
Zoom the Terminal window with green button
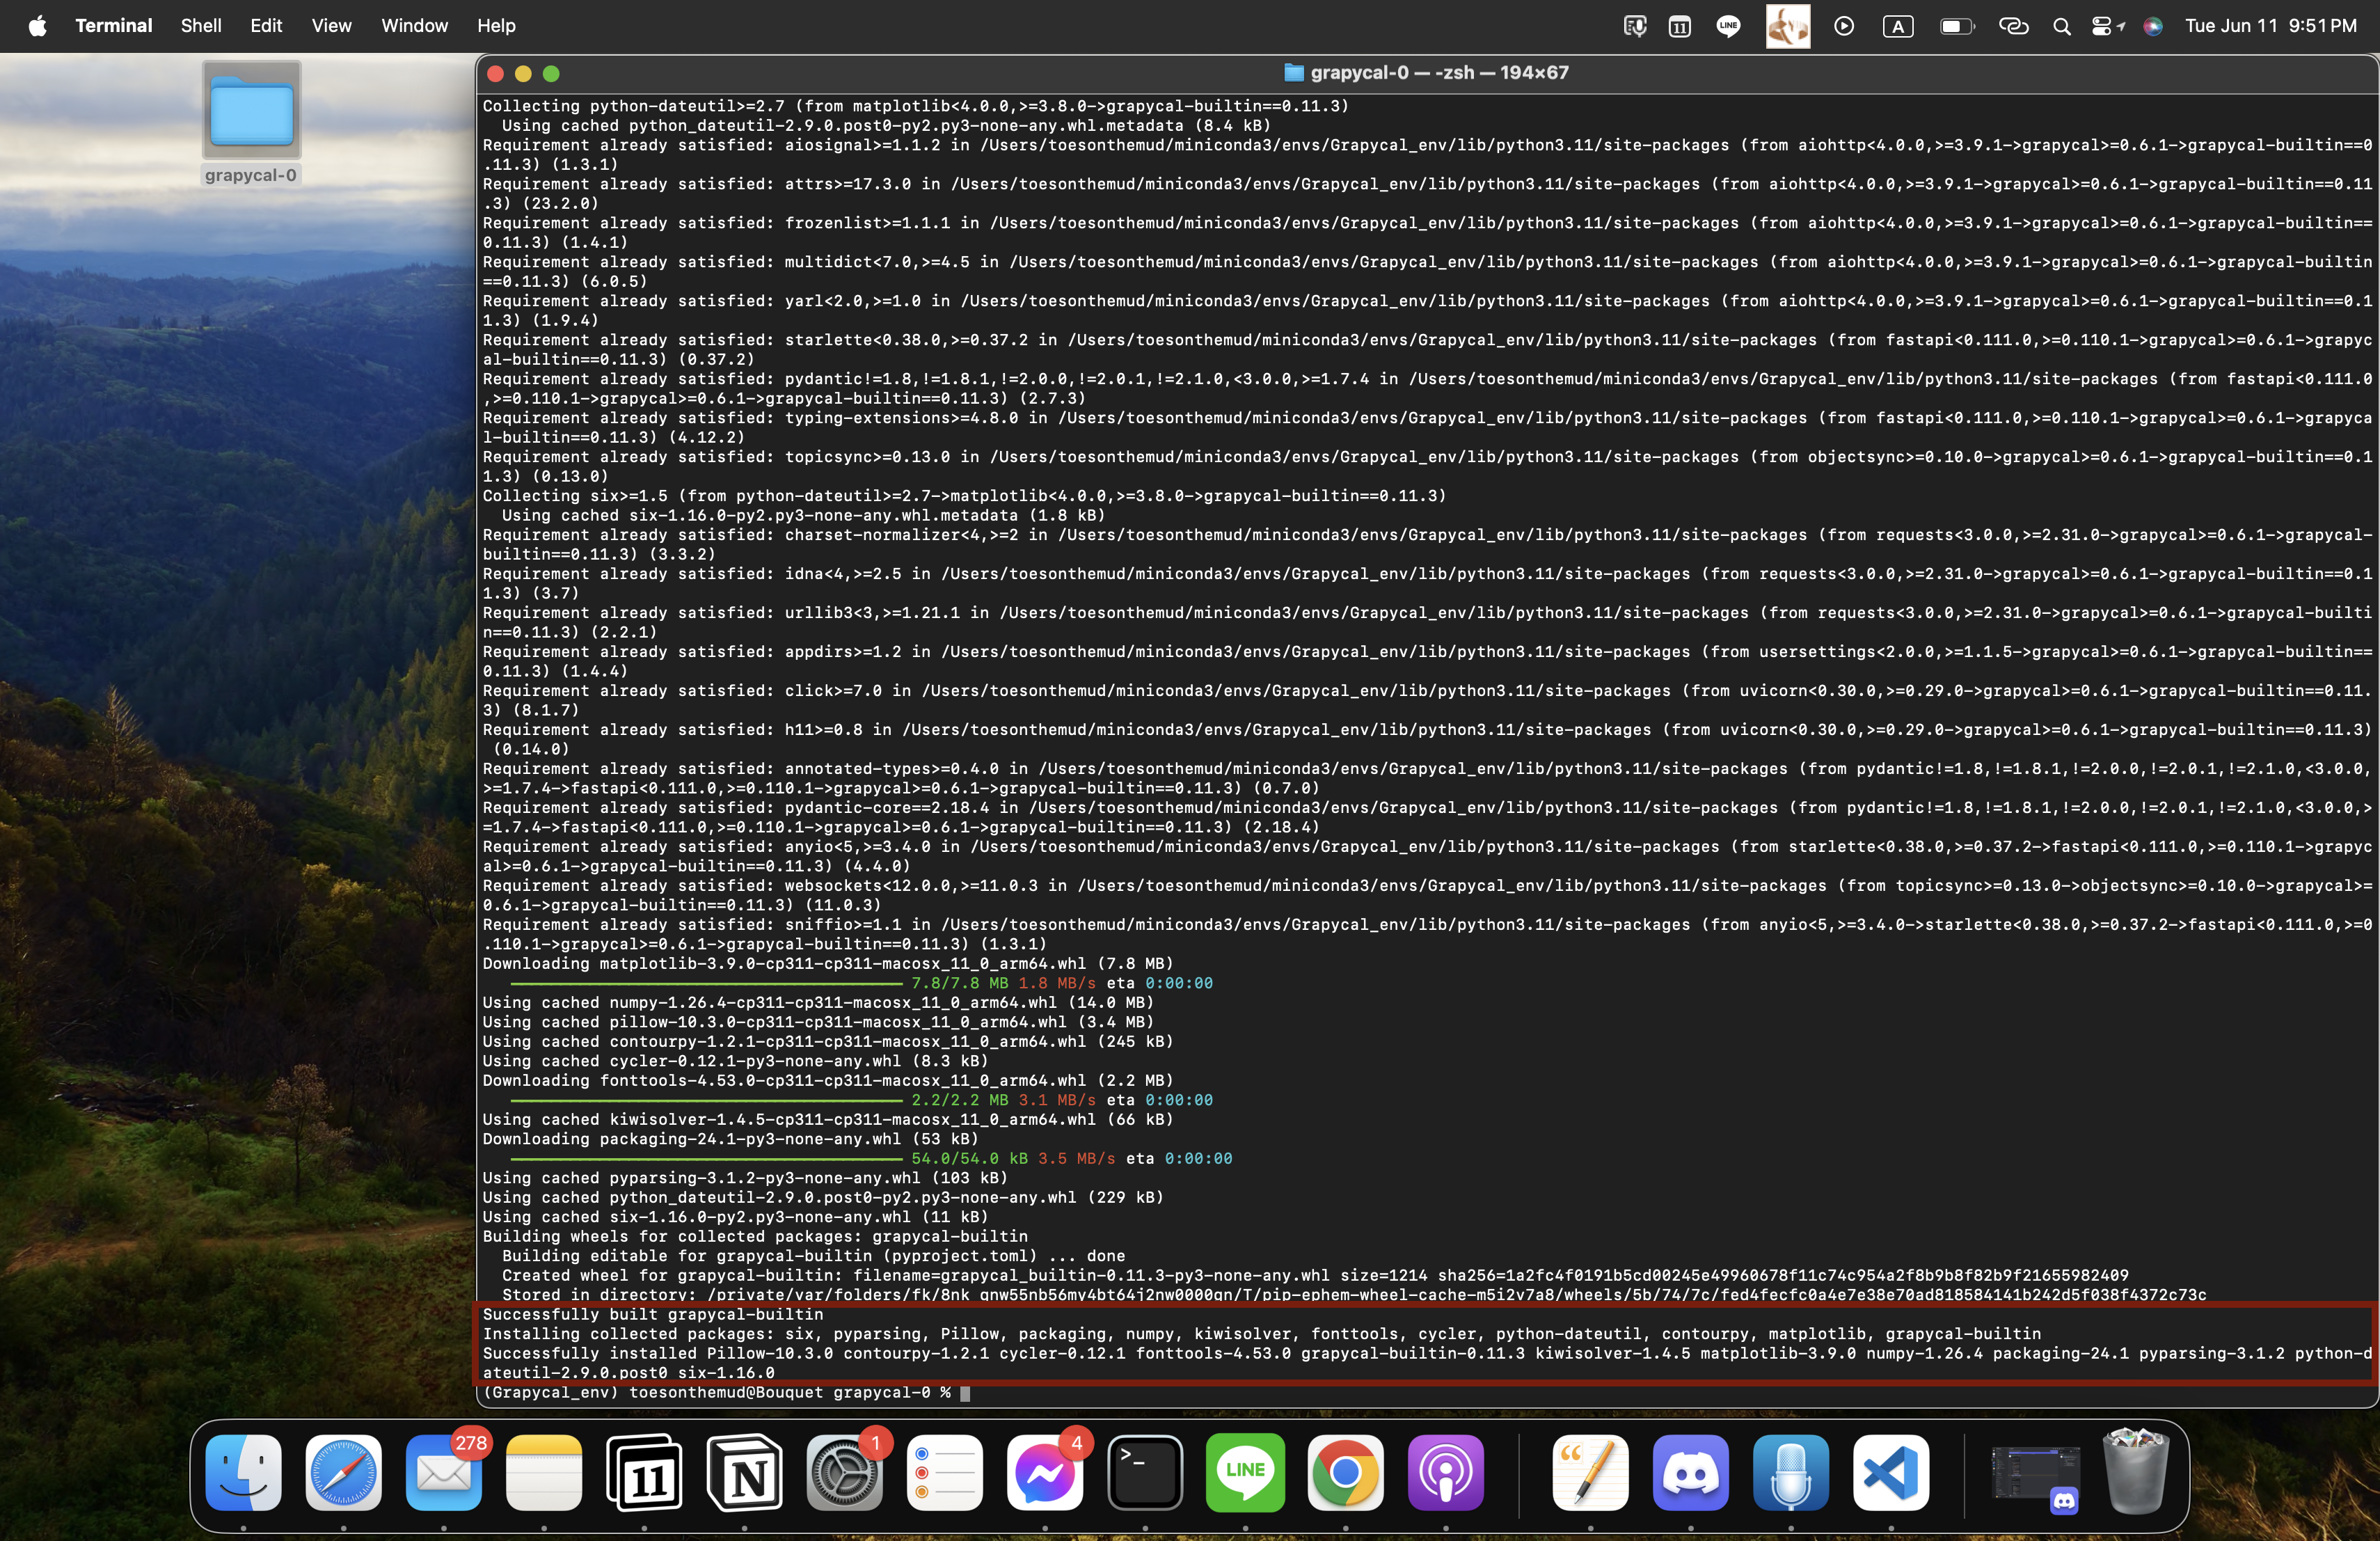tap(551, 73)
